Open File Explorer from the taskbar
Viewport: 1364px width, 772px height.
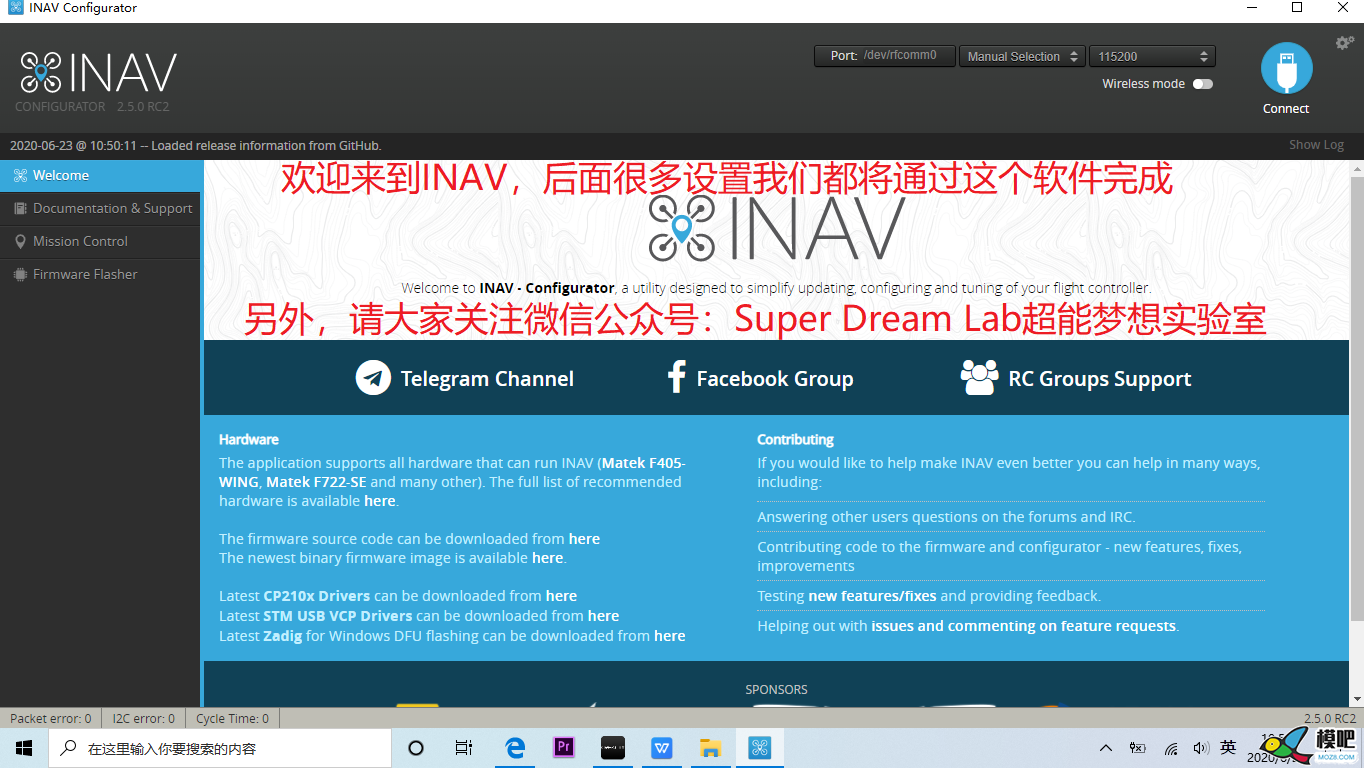(710, 748)
